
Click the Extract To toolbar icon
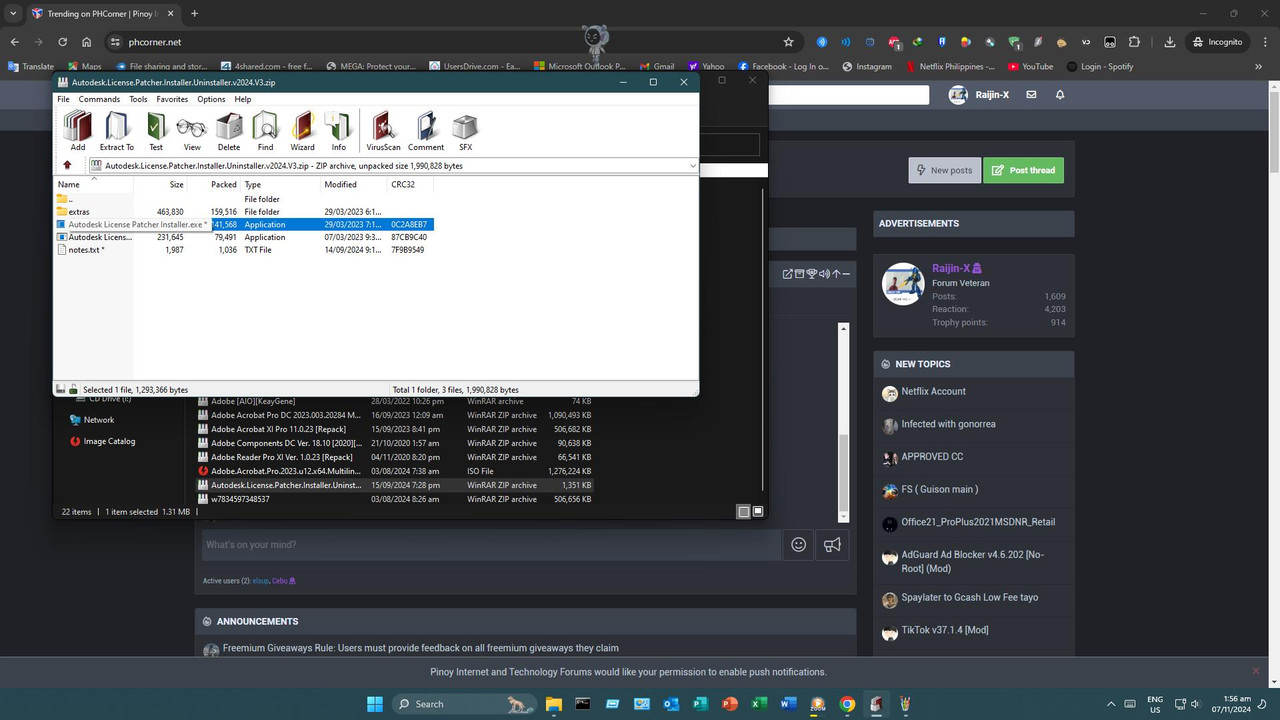coord(117,131)
